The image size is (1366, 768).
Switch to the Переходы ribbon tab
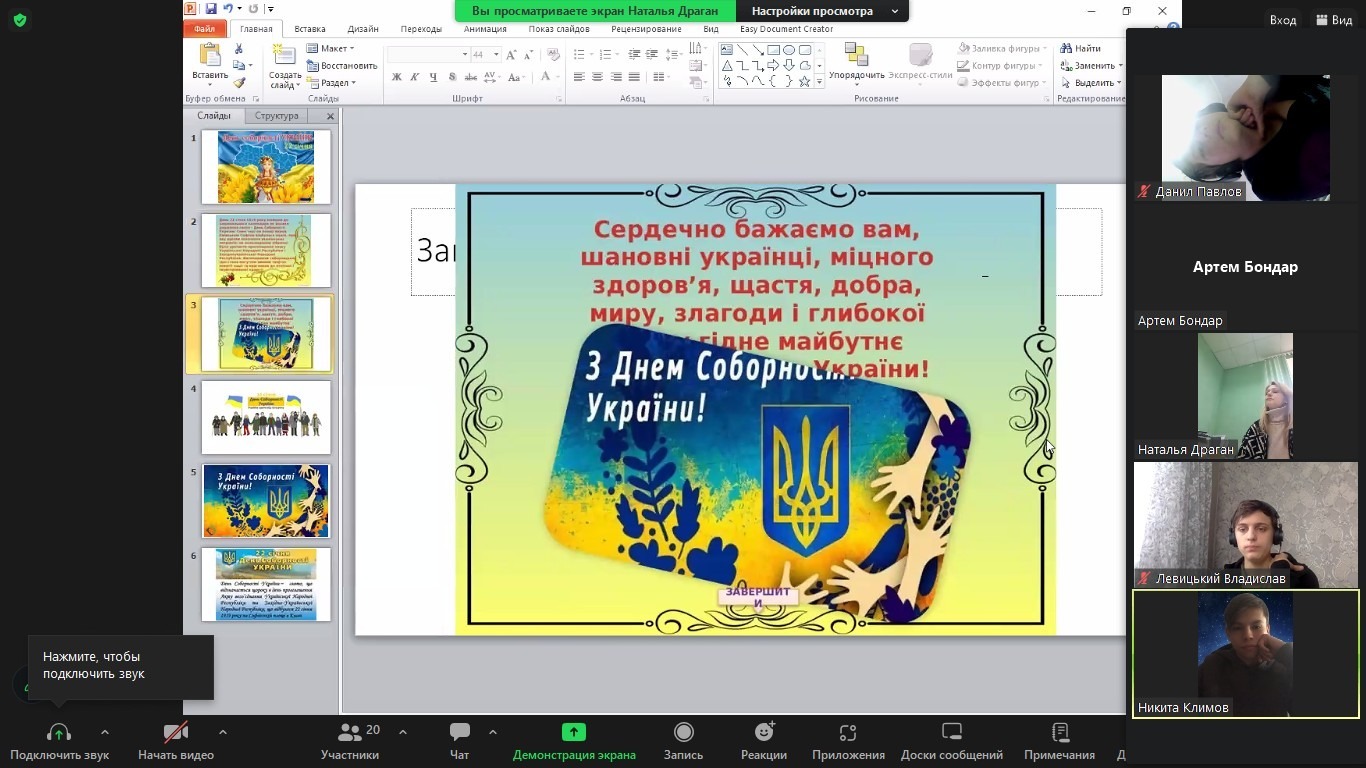421,29
